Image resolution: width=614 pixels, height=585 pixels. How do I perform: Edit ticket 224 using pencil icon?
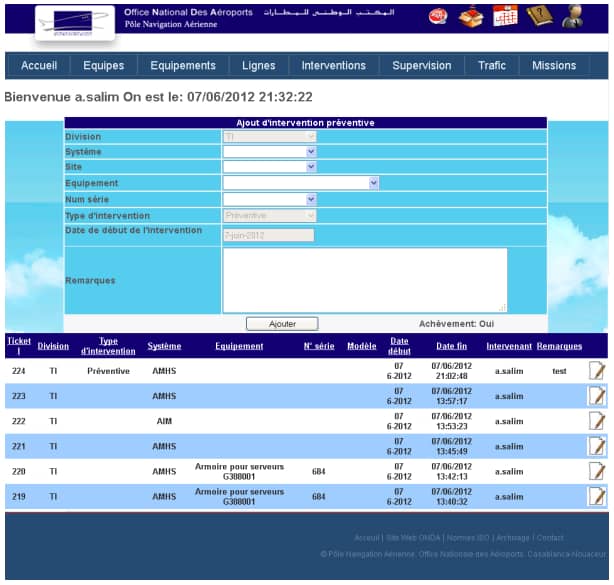click(x=597, y=370)
